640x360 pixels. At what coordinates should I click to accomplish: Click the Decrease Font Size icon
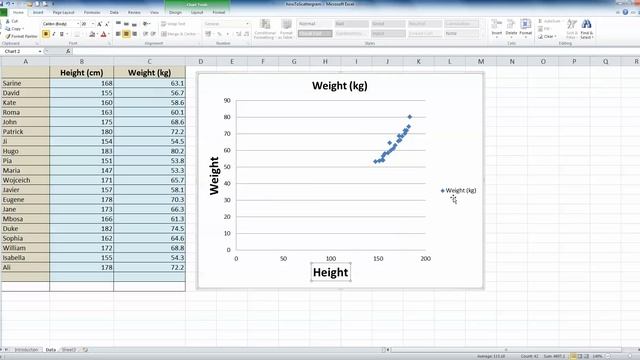pos(107,24)
